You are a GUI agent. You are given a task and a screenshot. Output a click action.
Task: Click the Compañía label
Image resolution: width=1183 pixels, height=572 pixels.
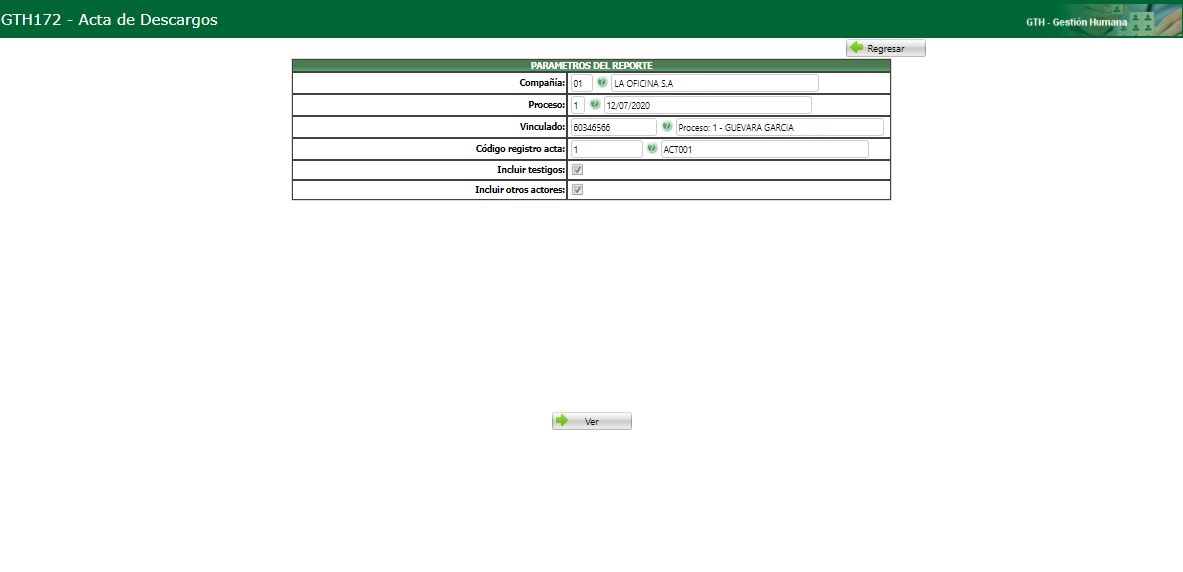point(542,83)
